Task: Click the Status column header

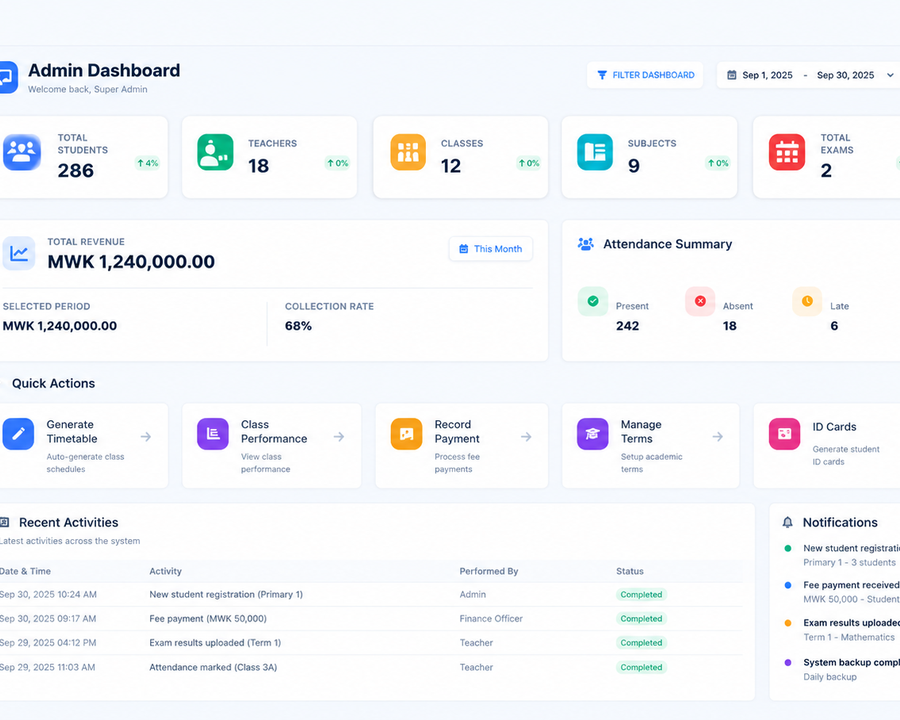Action: [630, 571]
